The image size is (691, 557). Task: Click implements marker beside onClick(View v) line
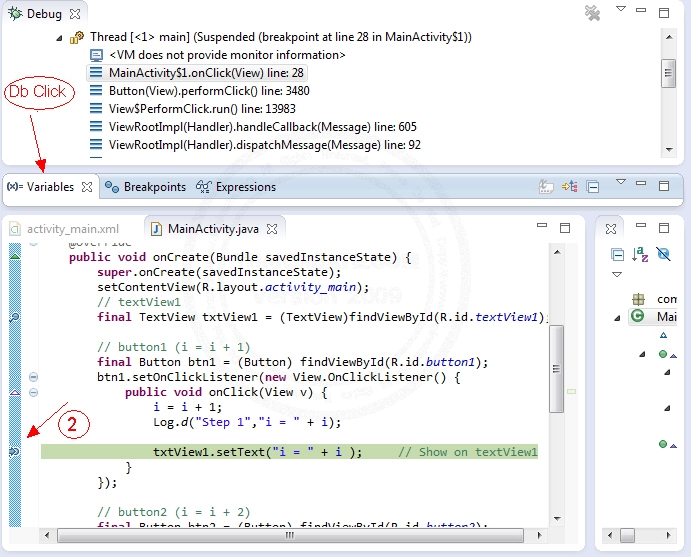pos(15,392)
